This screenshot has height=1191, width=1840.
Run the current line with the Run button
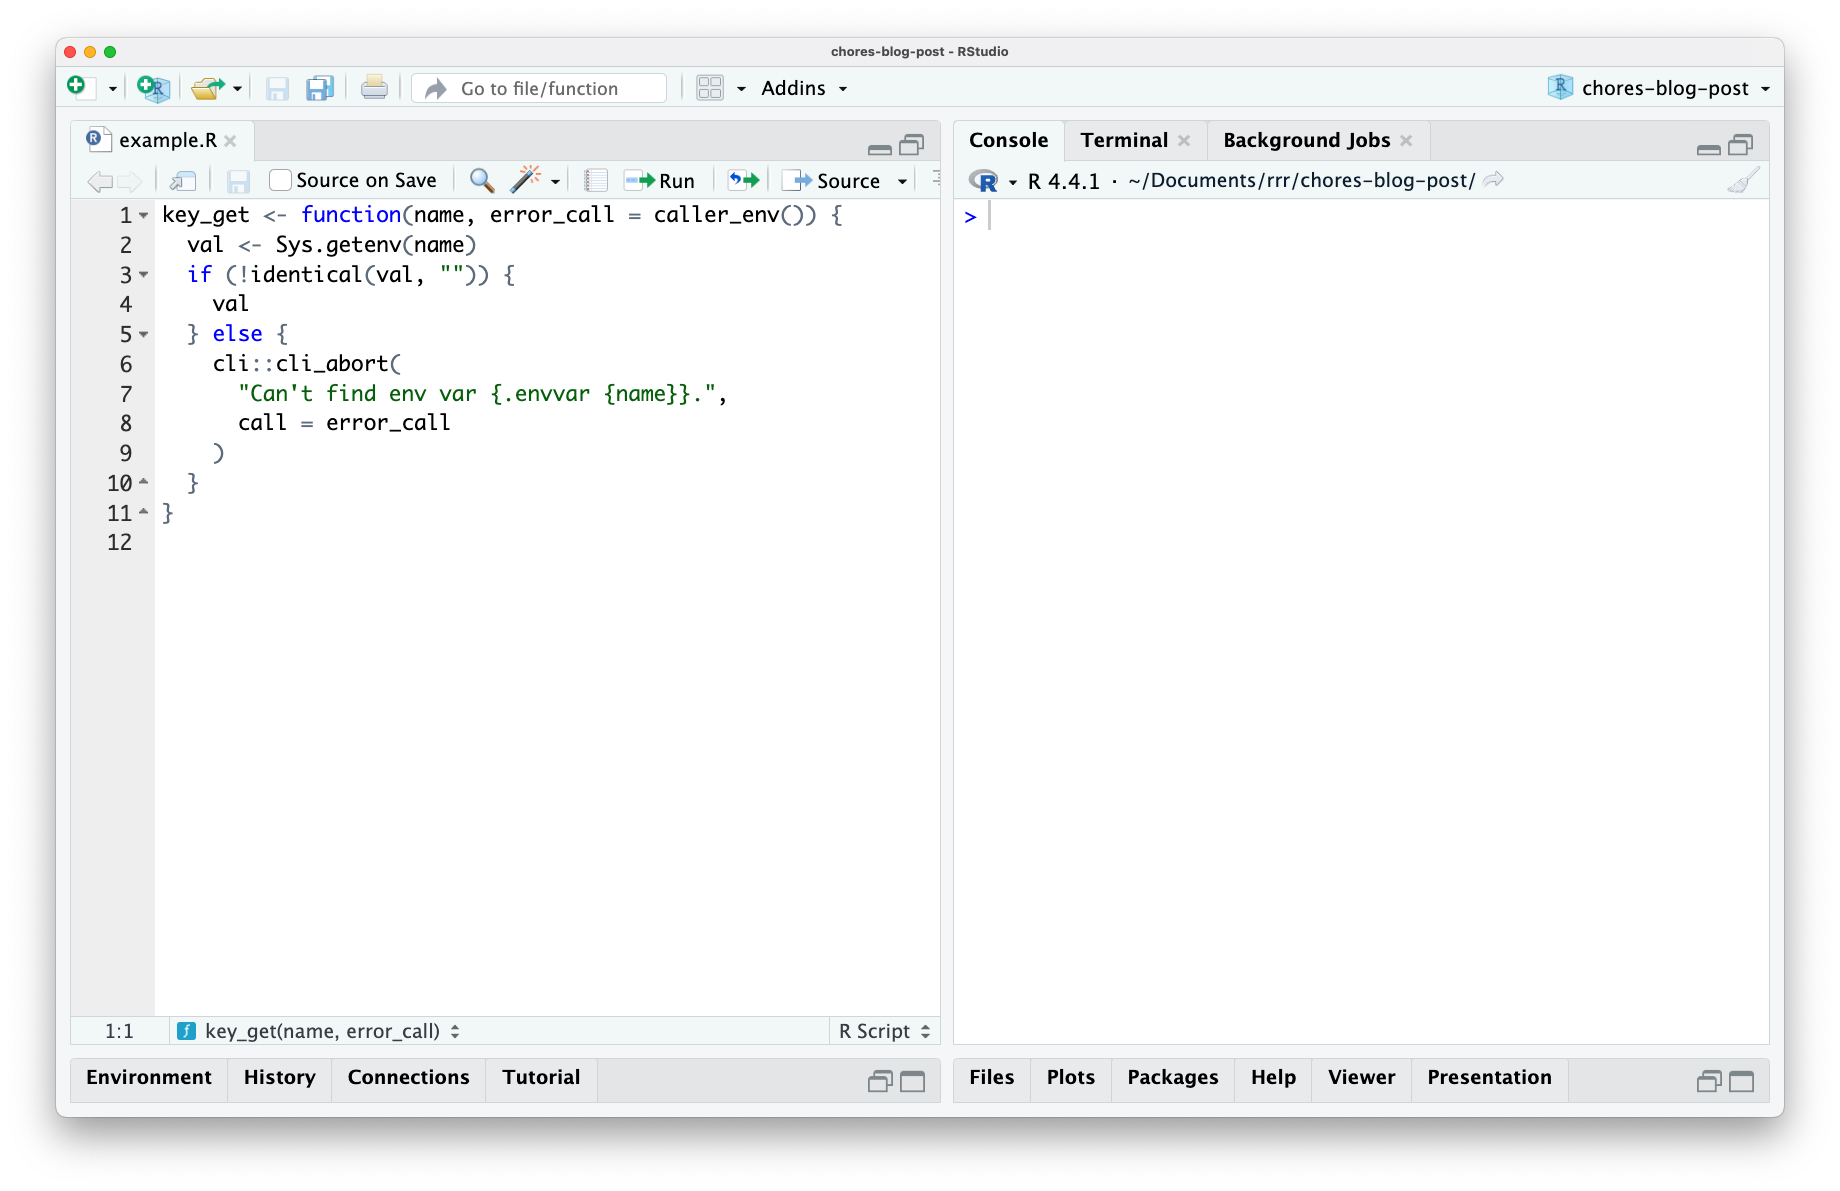click(x=660, y=180)
